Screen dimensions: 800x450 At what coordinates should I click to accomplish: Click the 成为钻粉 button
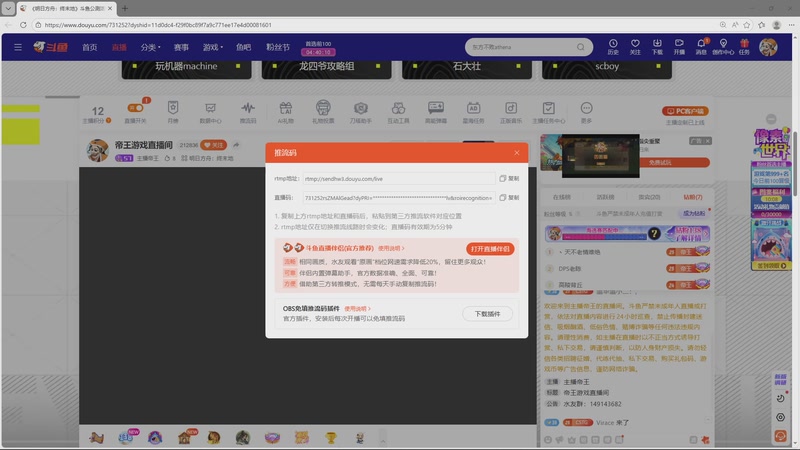point(694,214)
